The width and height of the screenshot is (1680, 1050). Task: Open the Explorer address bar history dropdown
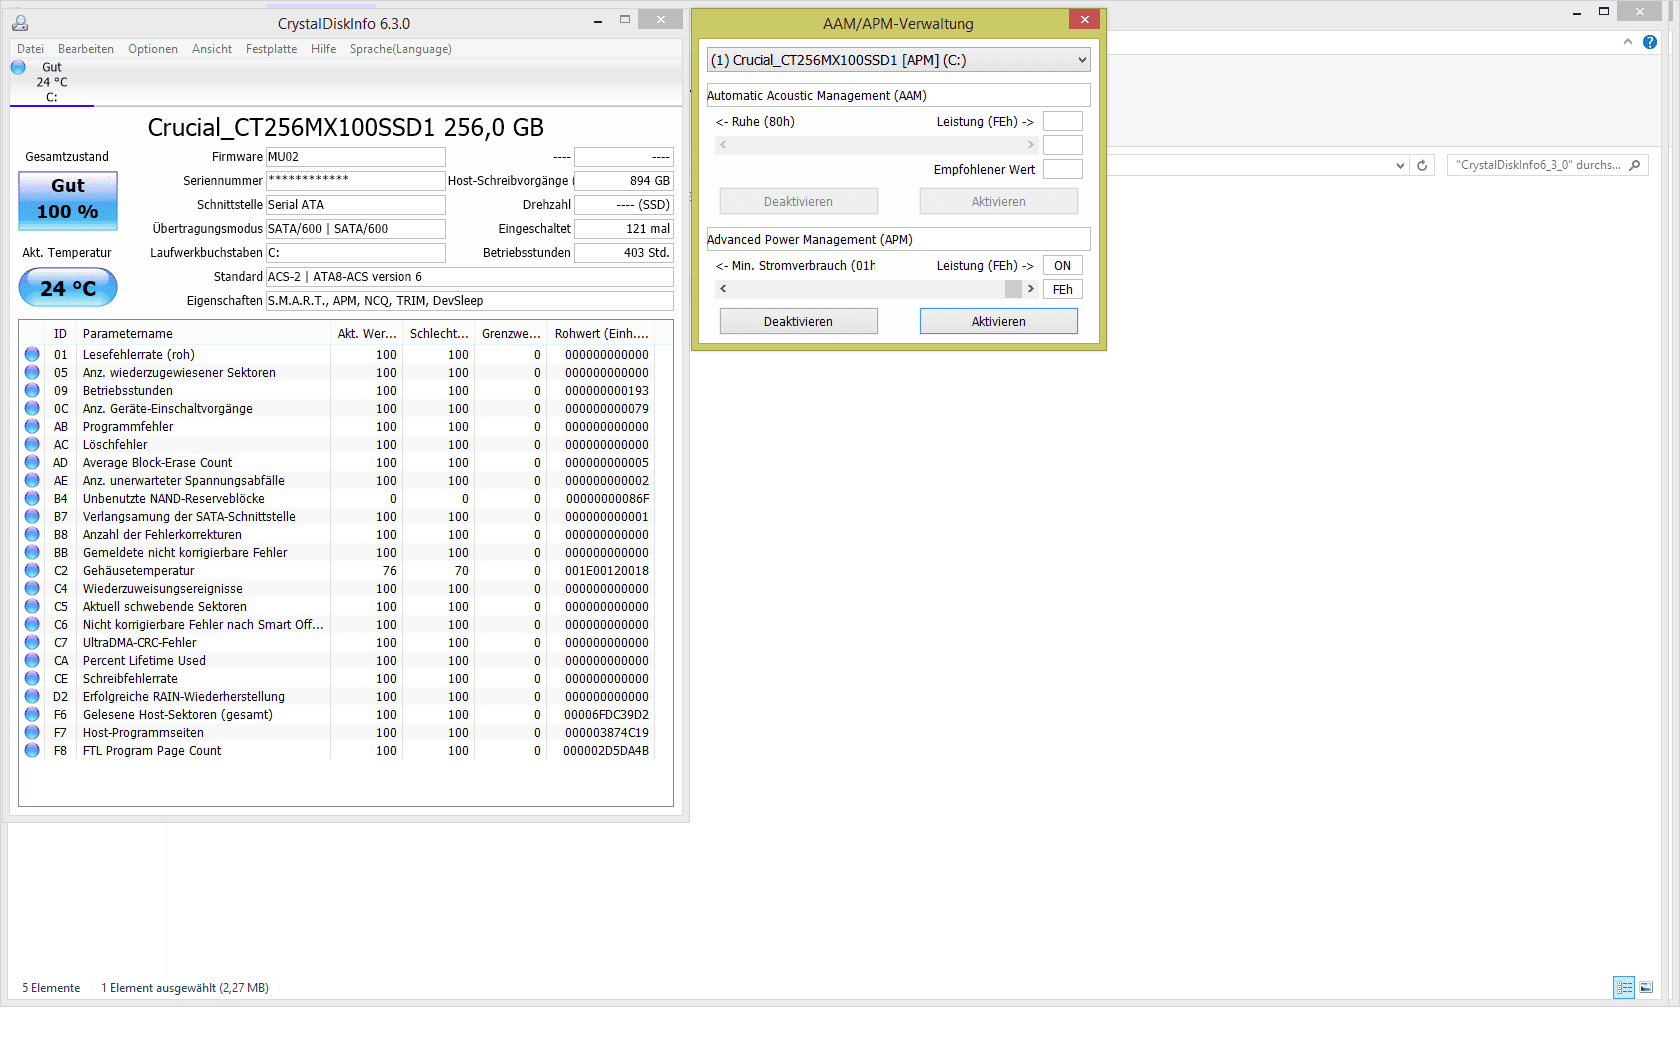(1400, 165)
